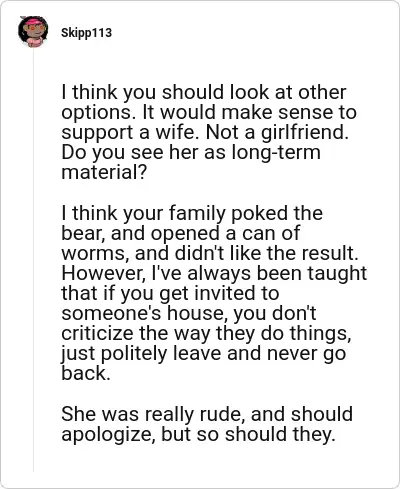Click the paragraph starting 'I think your family'
The width and height of the screenshot is (400, 489).
click(214, 293)
